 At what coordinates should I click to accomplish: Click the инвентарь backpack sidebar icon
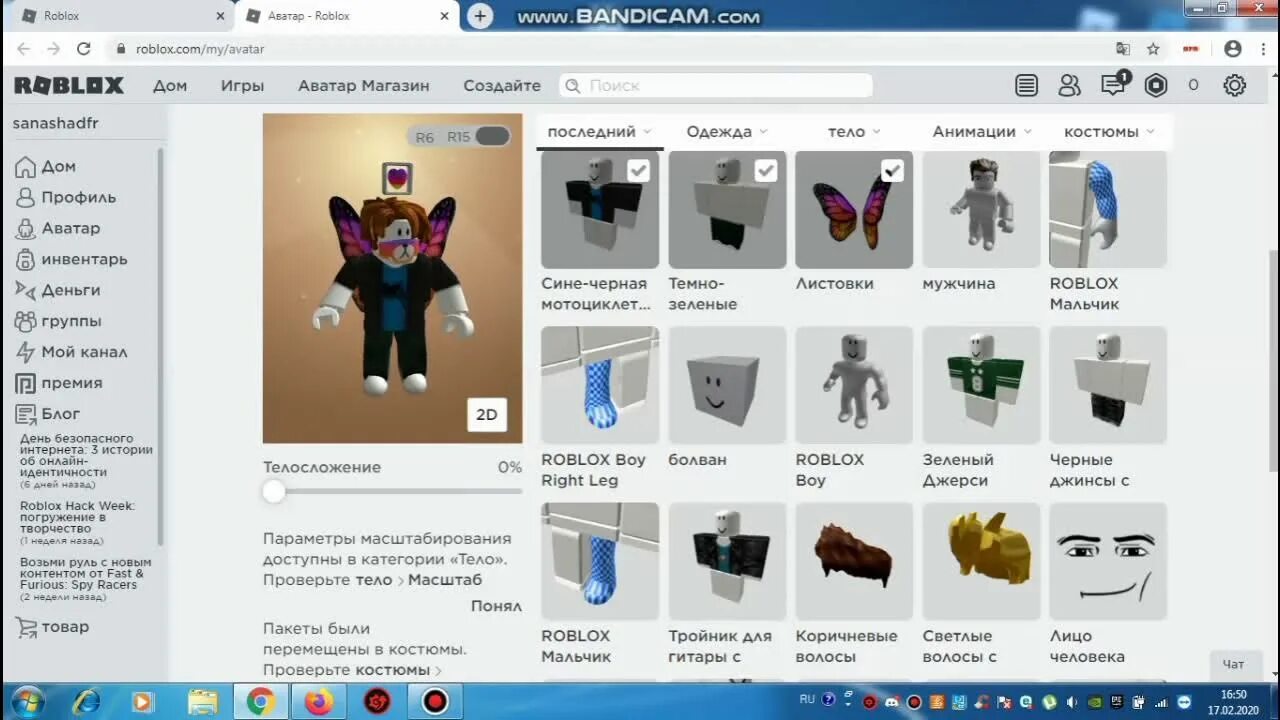coord(25,260)
